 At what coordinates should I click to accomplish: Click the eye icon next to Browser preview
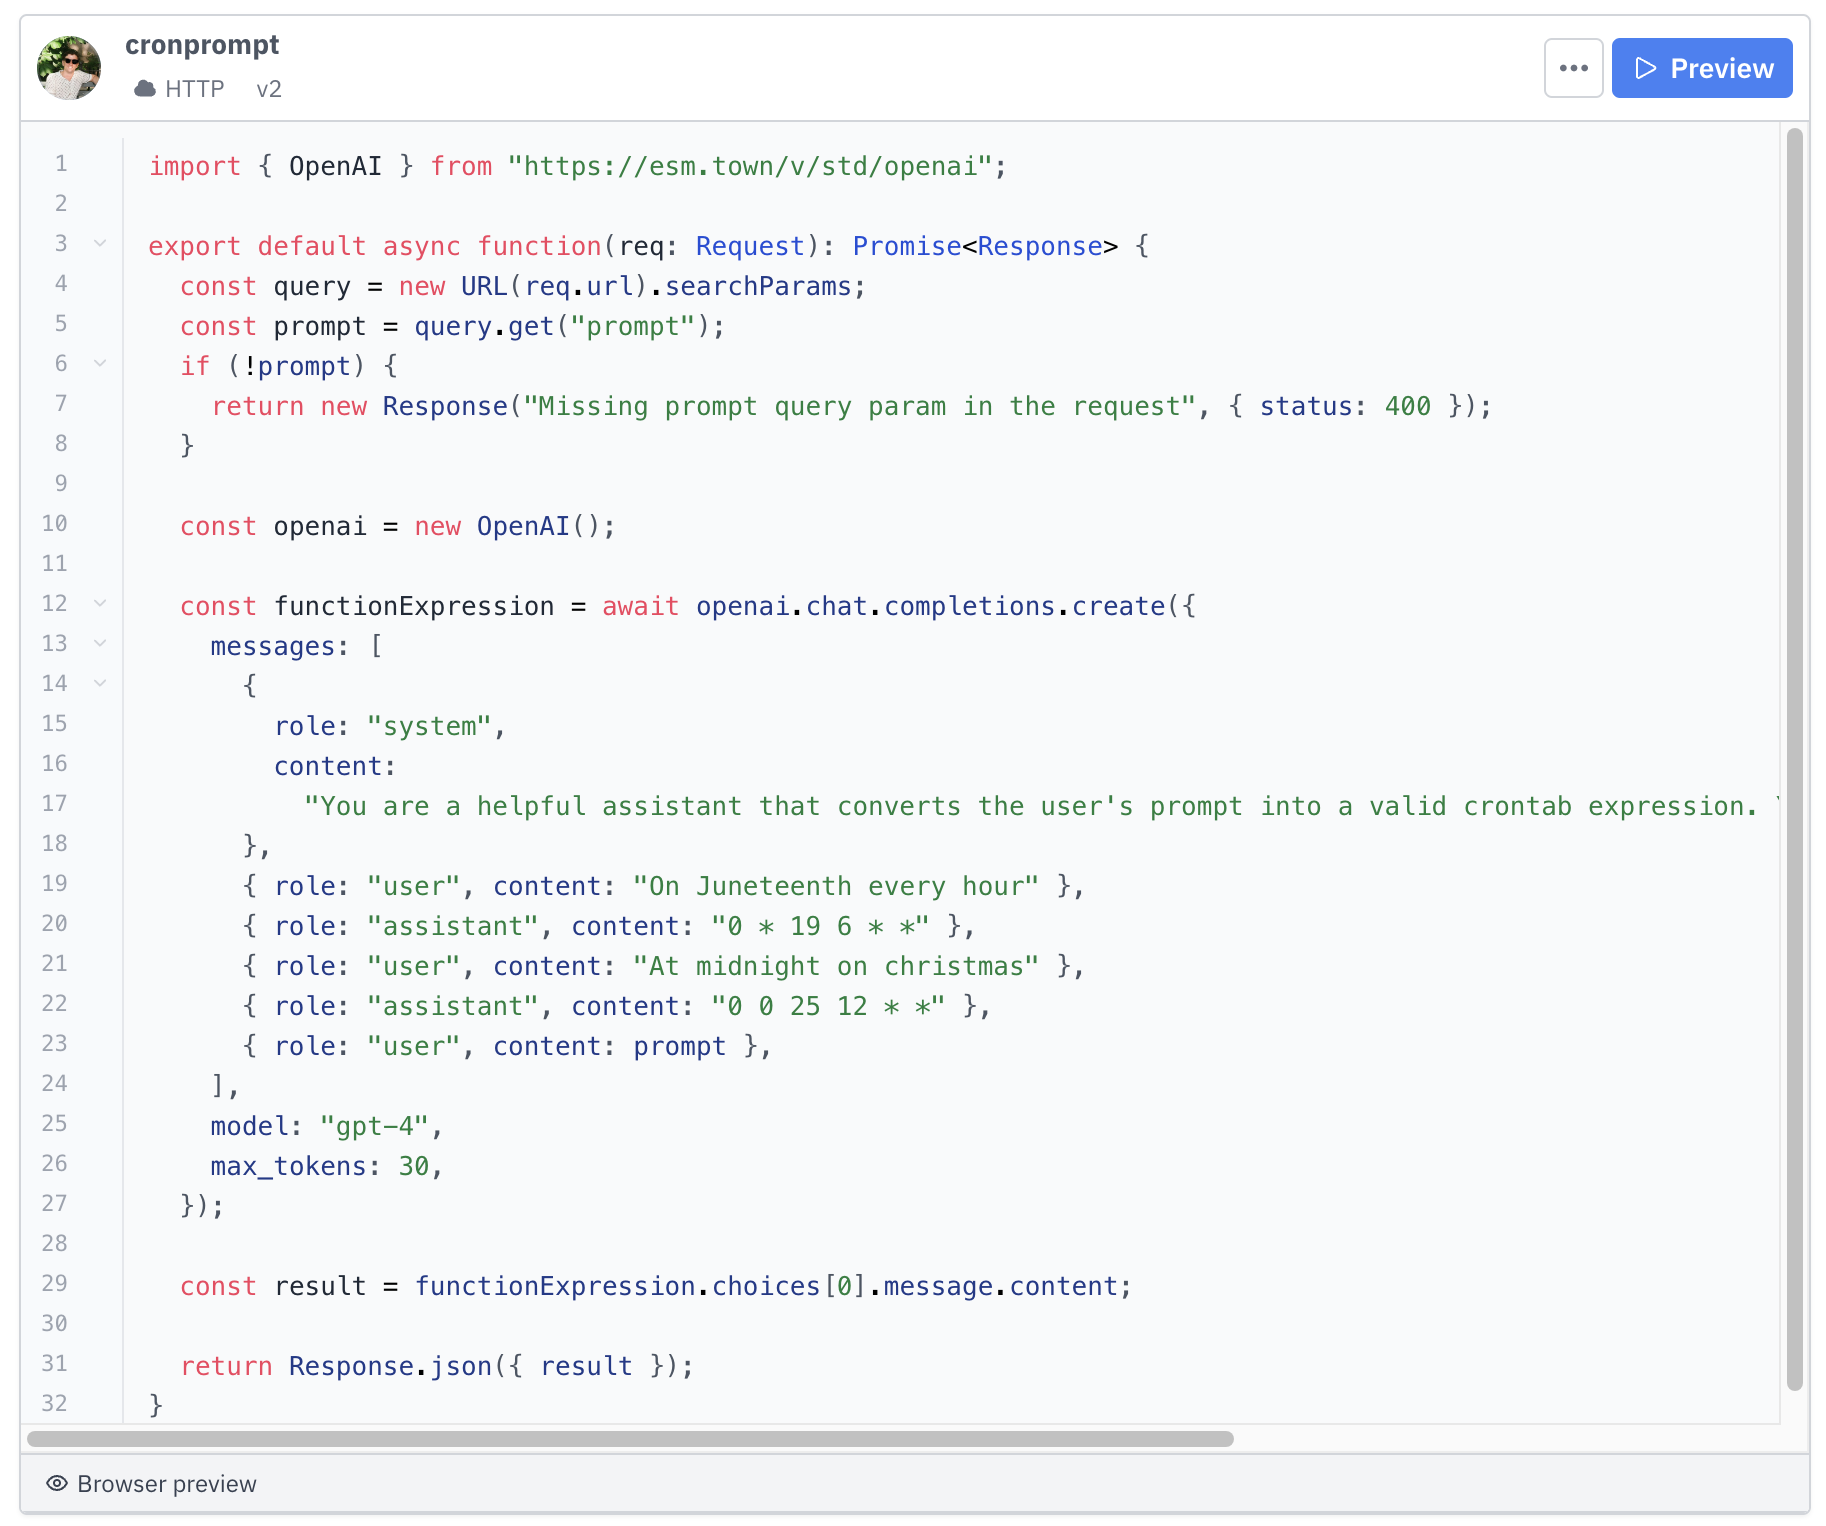pos(58,1484)
